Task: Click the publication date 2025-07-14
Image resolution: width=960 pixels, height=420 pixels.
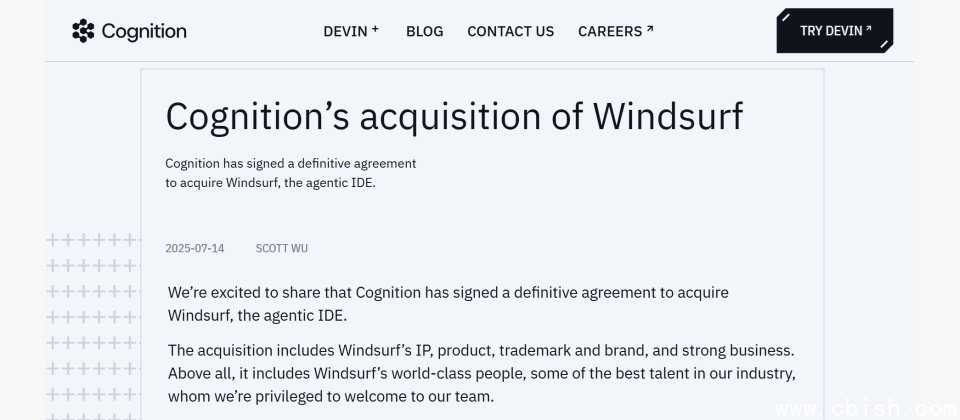Action: coord(195,248)
